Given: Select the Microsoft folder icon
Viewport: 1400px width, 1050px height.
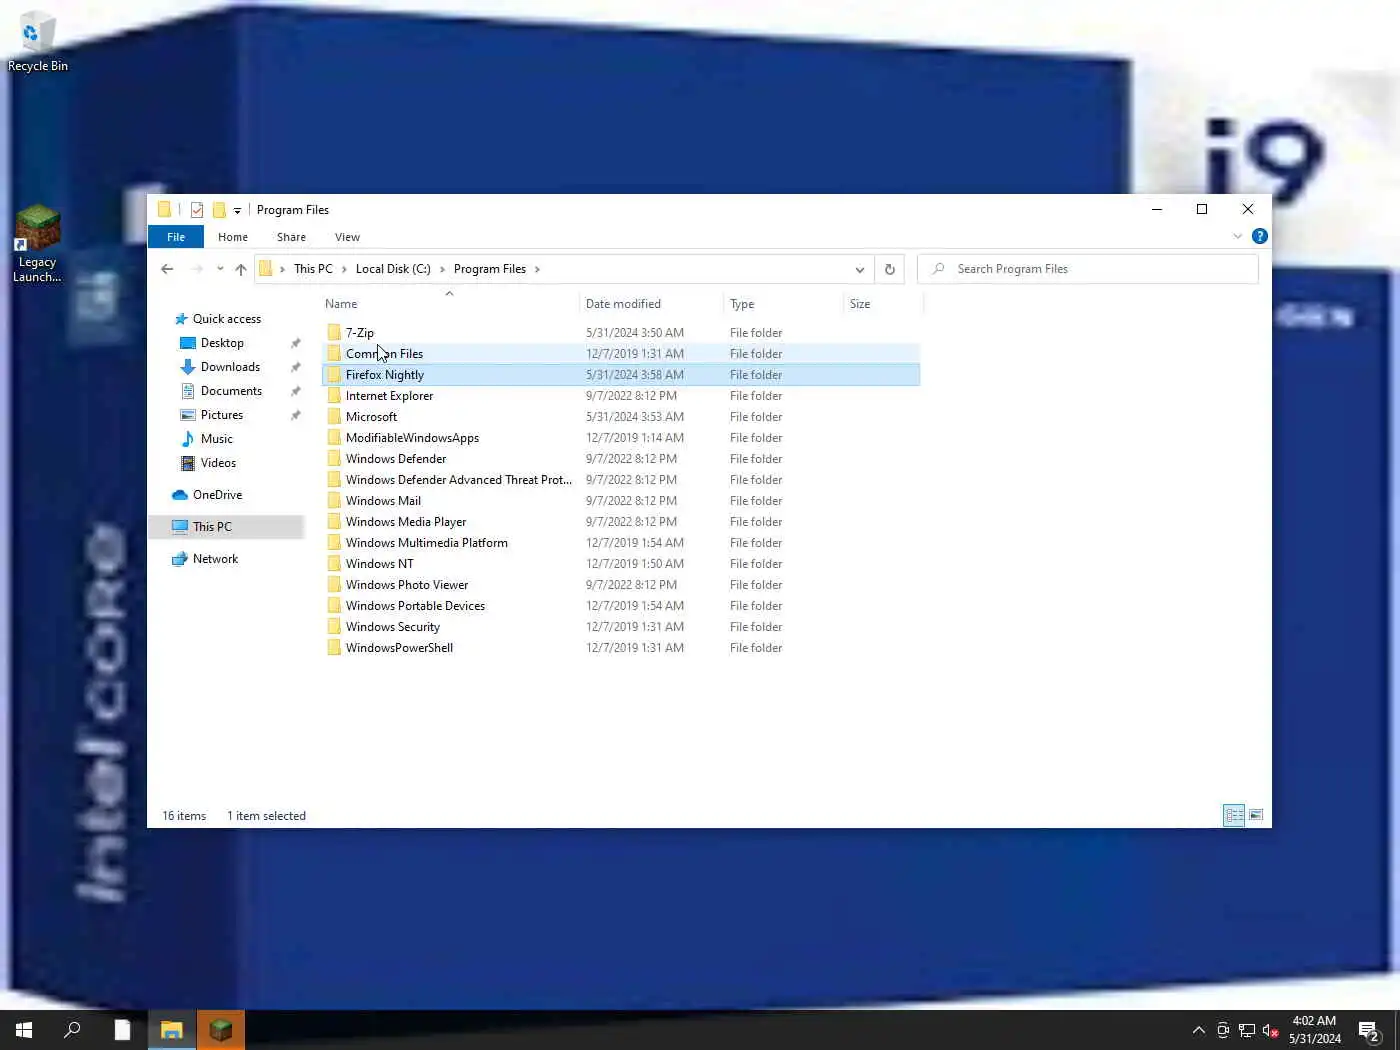Looking at the screenshot, I should tap(334, 417).
